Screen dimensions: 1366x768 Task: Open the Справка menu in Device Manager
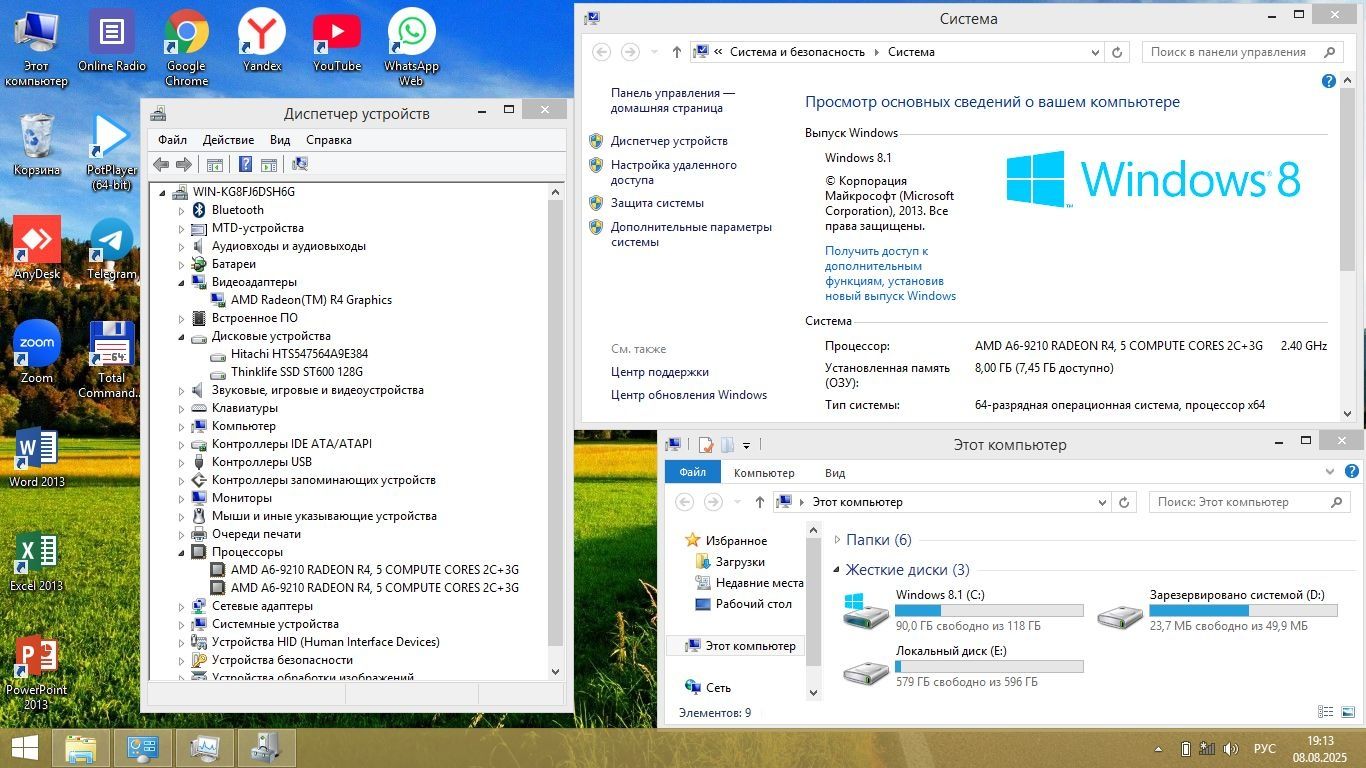coord(329,140)
